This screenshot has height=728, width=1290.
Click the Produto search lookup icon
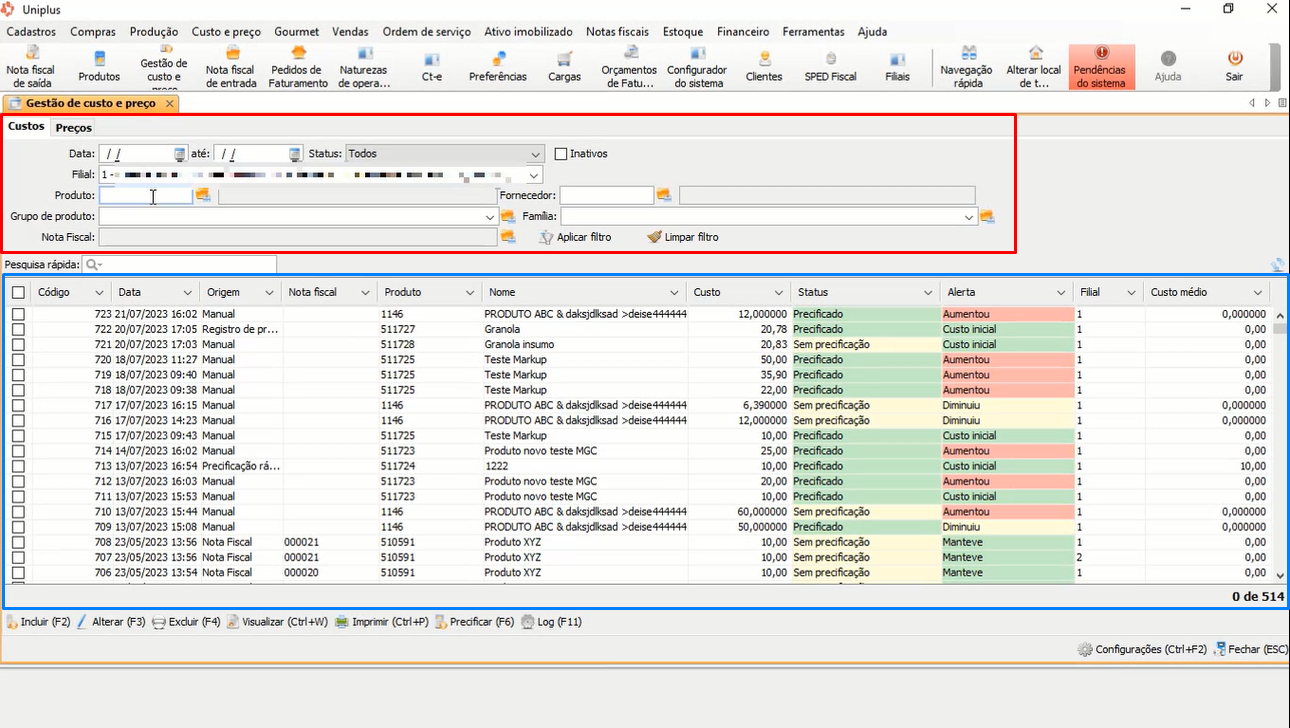(x=203, y=195)
